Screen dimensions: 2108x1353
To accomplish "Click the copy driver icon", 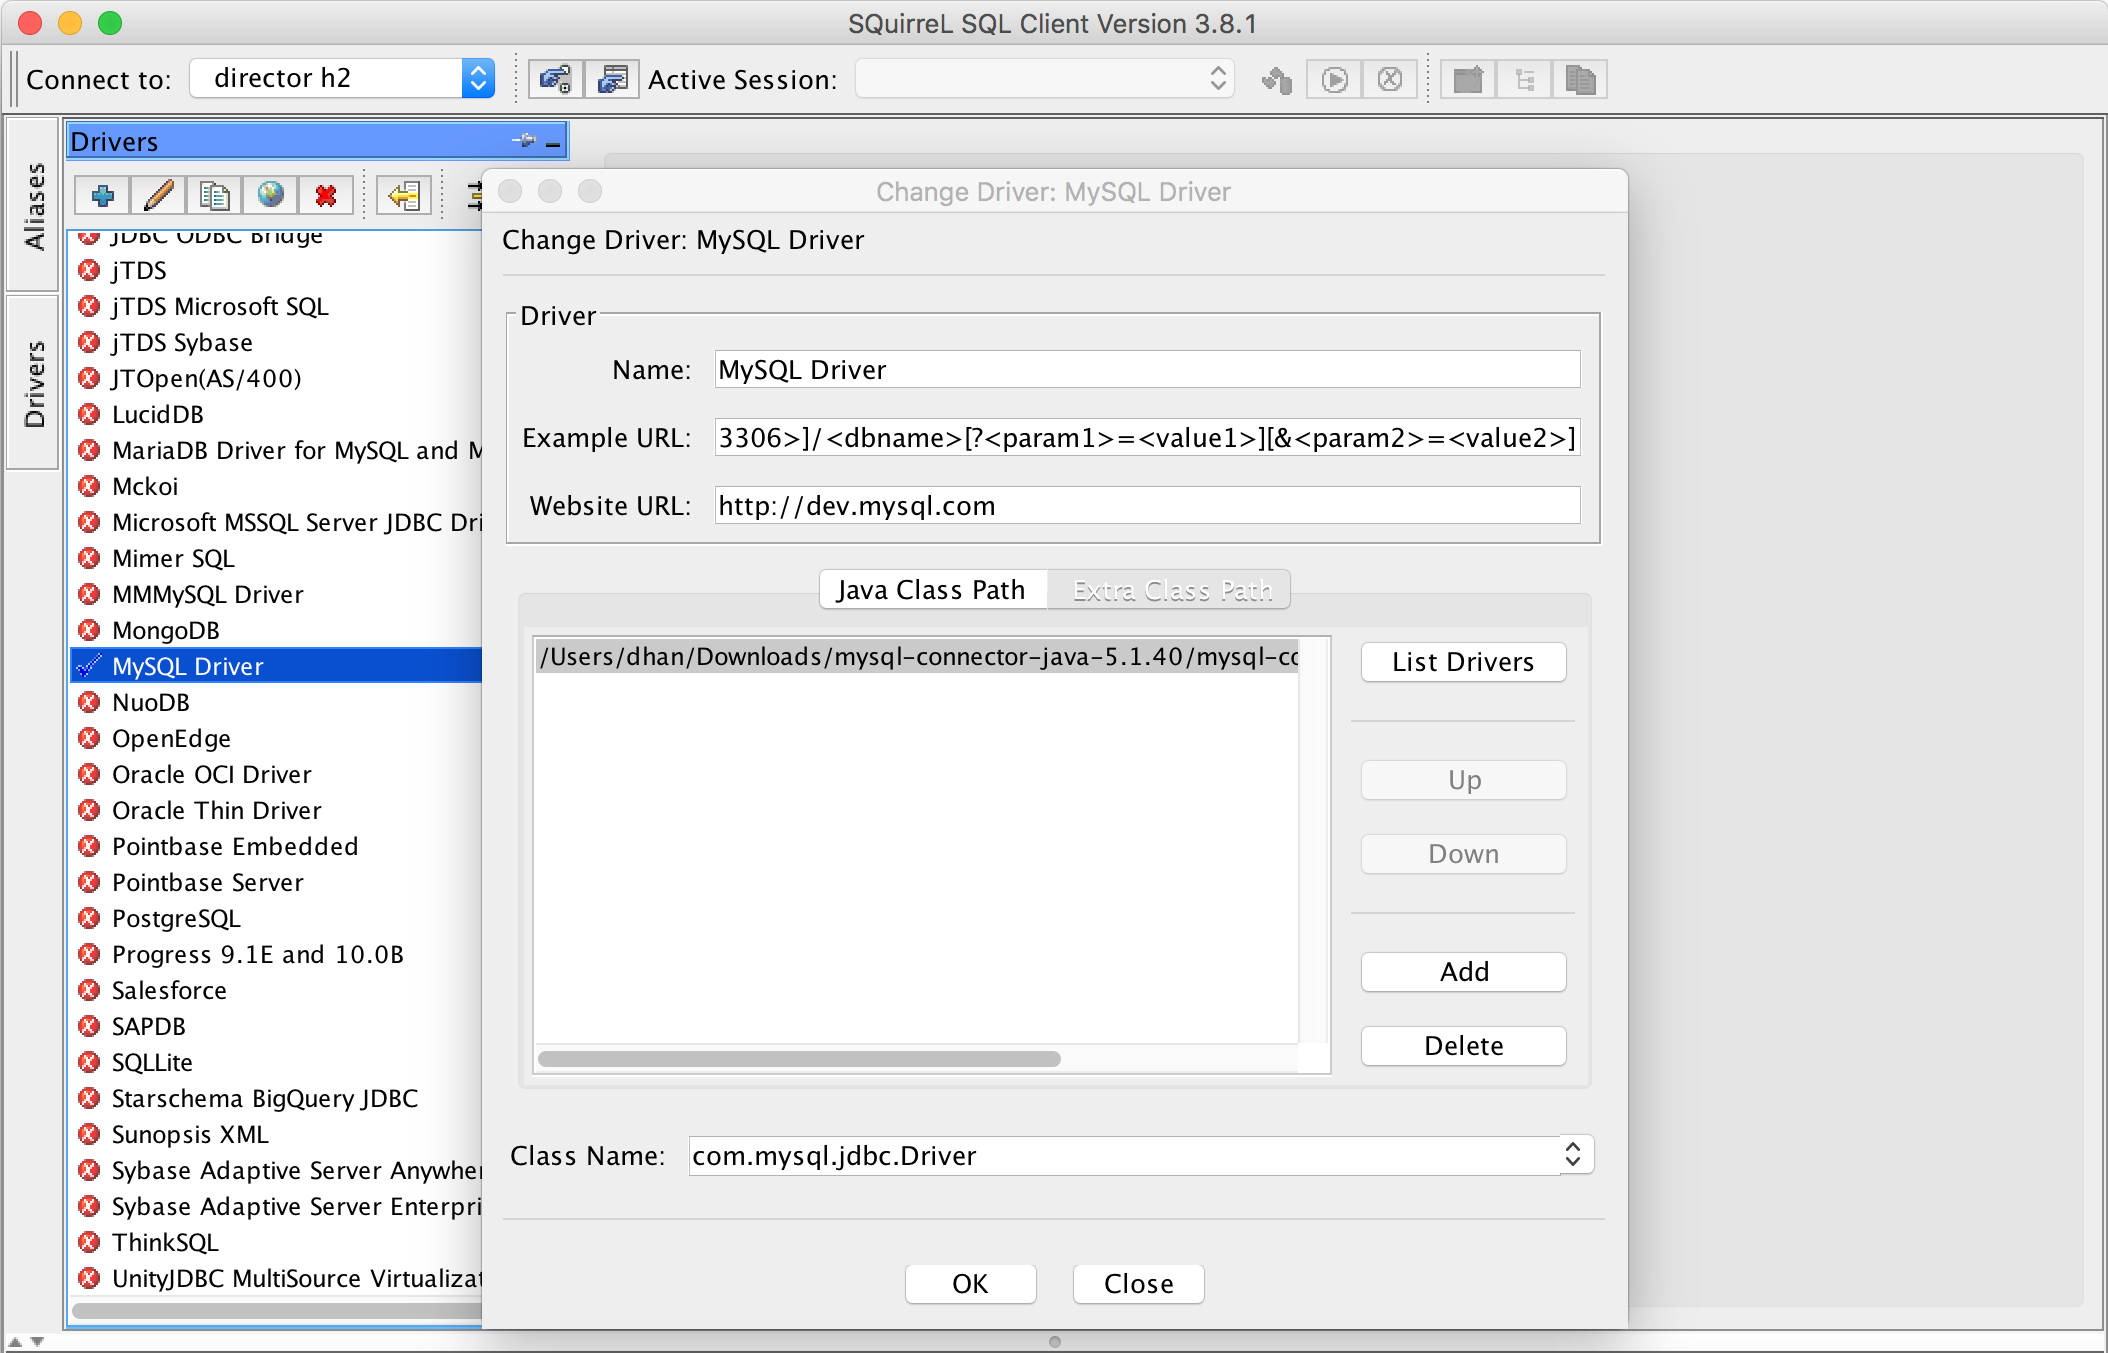I will (214, 195).
